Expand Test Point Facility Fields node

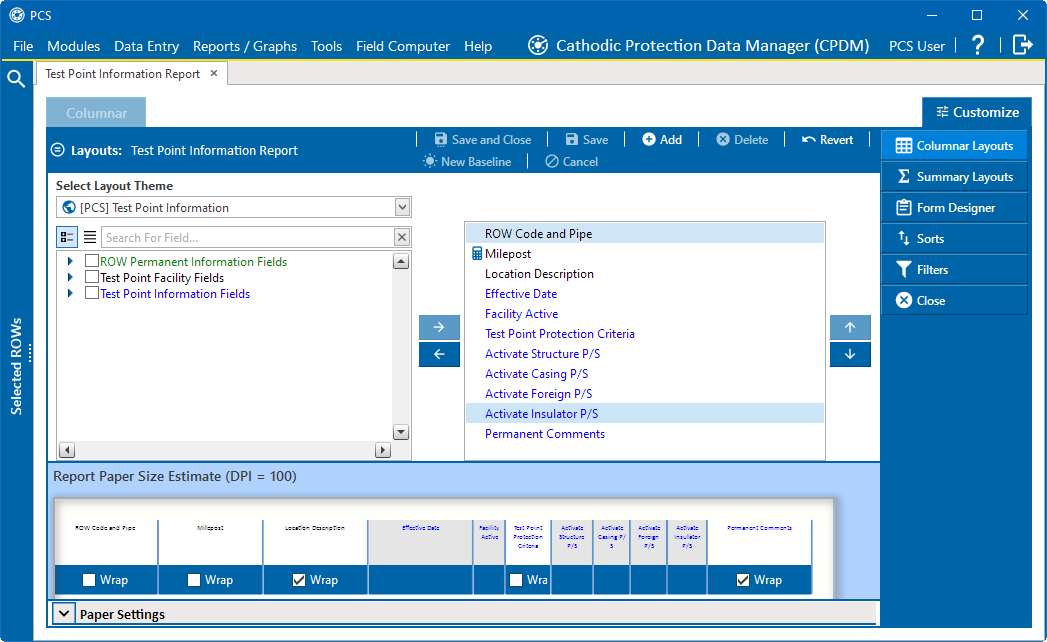click(70, 277)
